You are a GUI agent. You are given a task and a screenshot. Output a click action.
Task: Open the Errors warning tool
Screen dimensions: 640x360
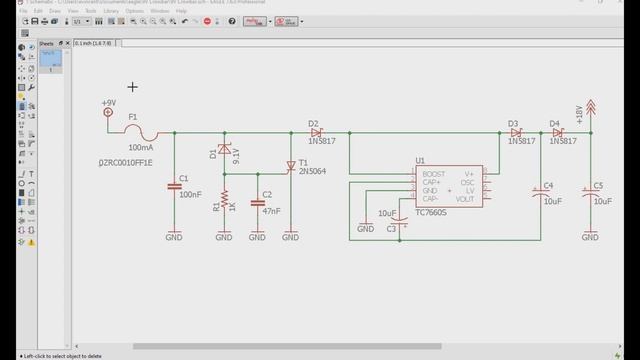[31, 242]
